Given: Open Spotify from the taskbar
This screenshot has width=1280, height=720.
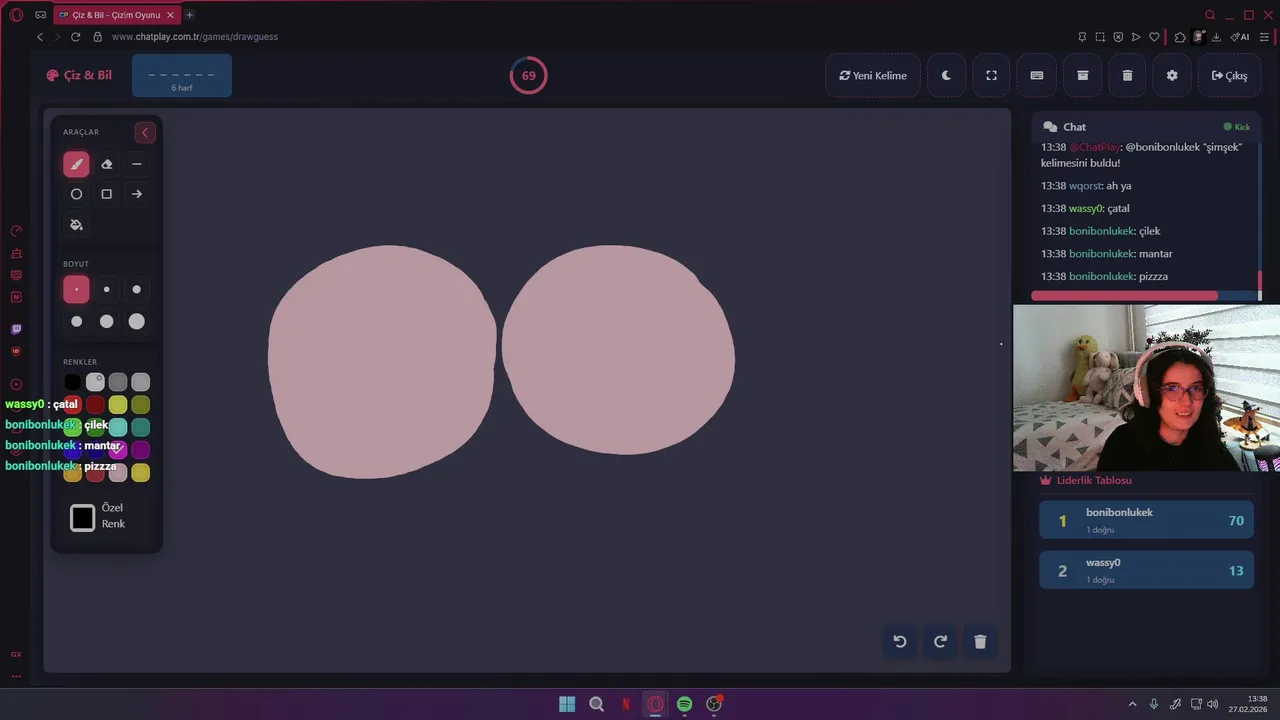Looking at the screenshot, I should 684,704.
